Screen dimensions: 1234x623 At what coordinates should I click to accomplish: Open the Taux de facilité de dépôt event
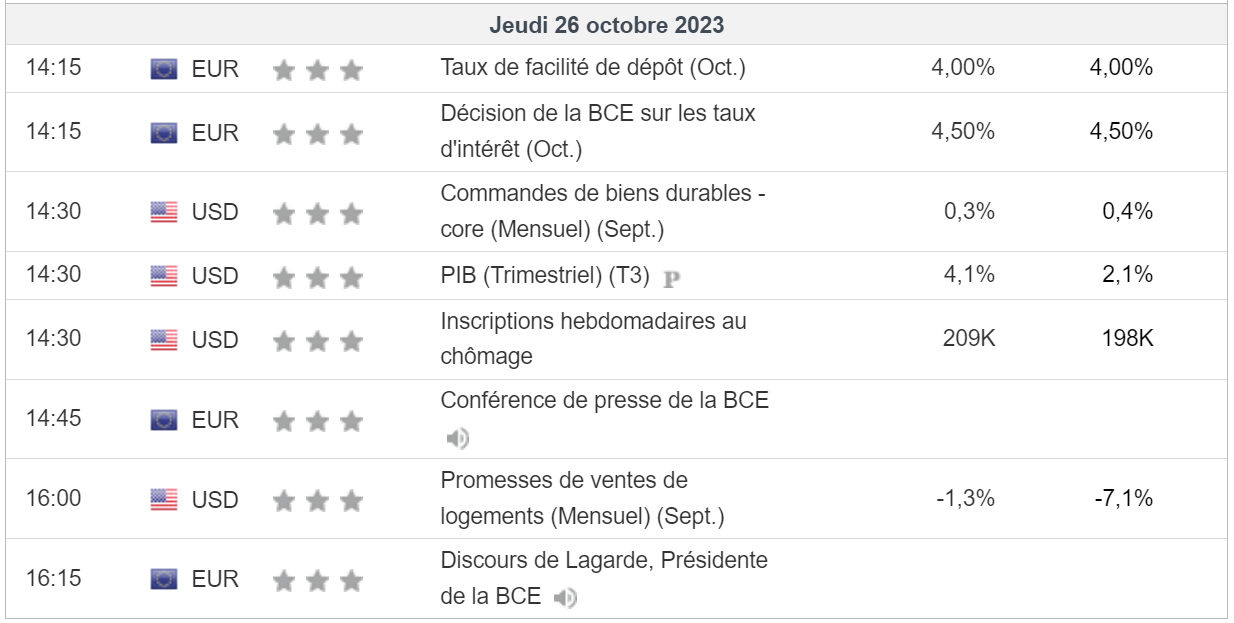[x=593, y=68]
